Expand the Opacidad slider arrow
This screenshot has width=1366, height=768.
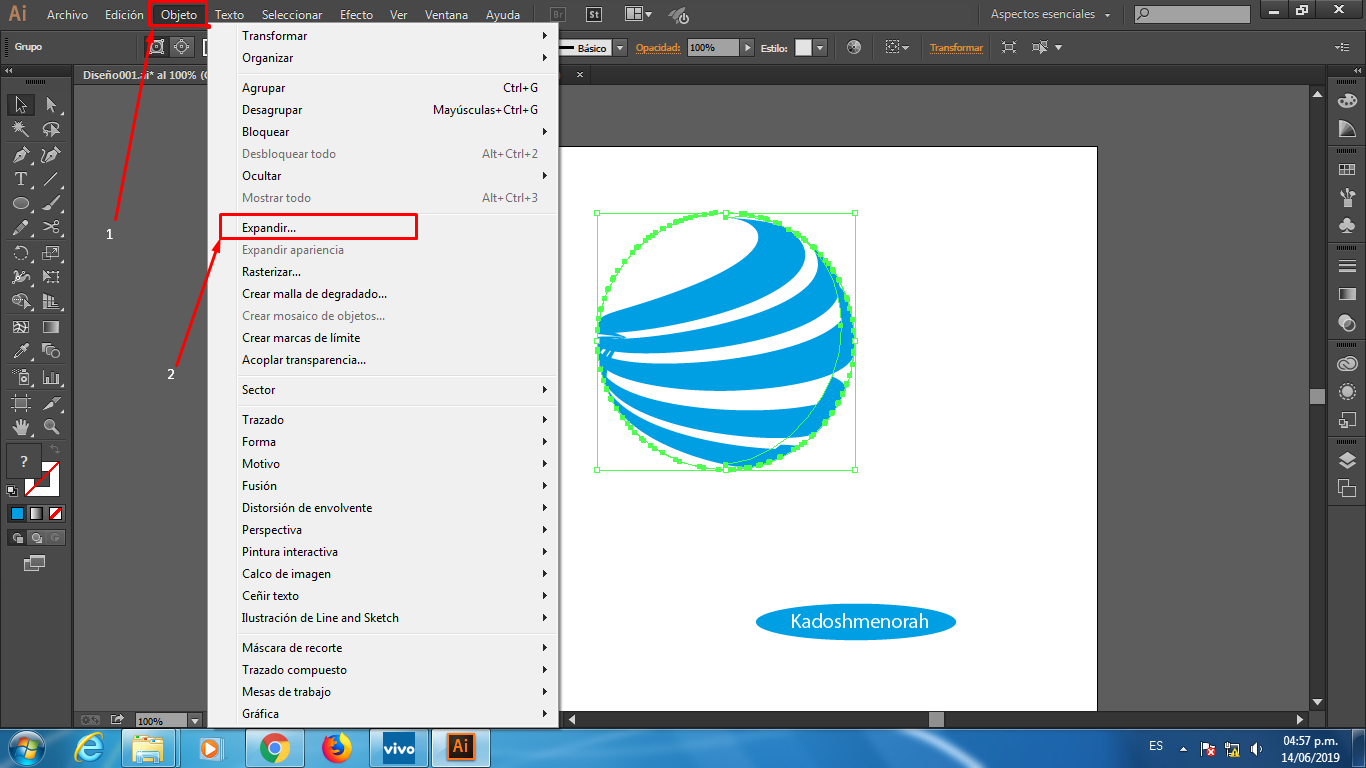[746, 48]
